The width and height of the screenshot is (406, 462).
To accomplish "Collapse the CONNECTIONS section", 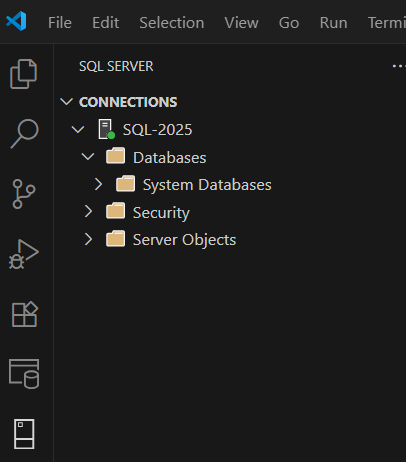I will coord(66,102).
